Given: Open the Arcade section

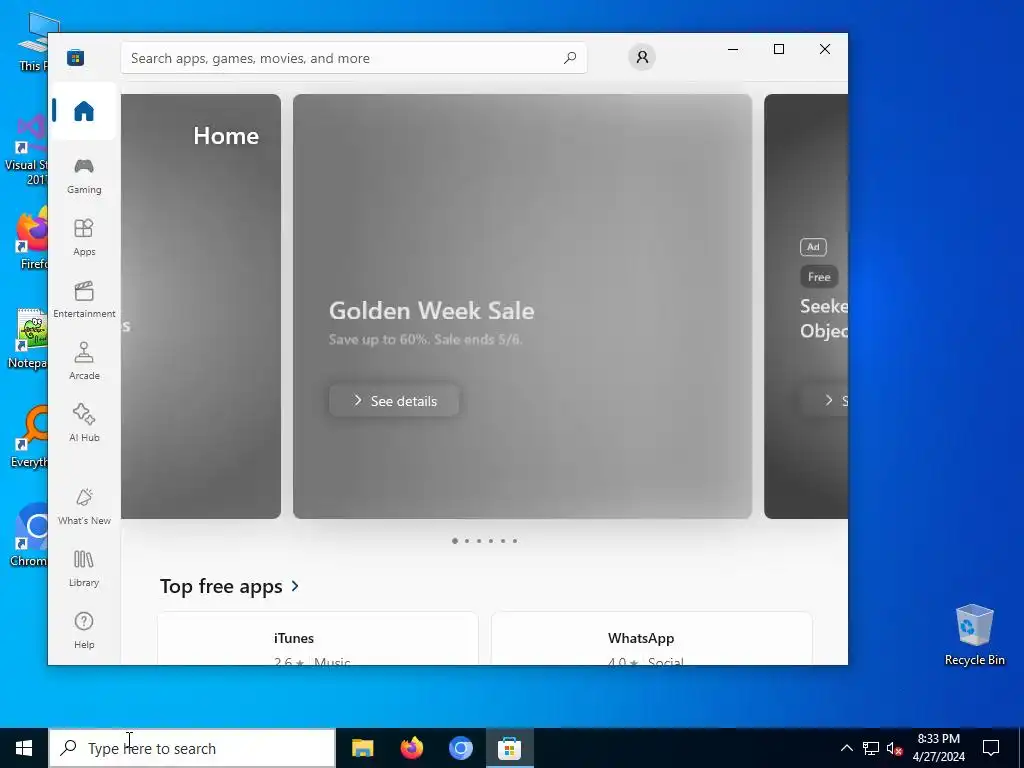Looking at the screenshot, I should pos(84,361).
